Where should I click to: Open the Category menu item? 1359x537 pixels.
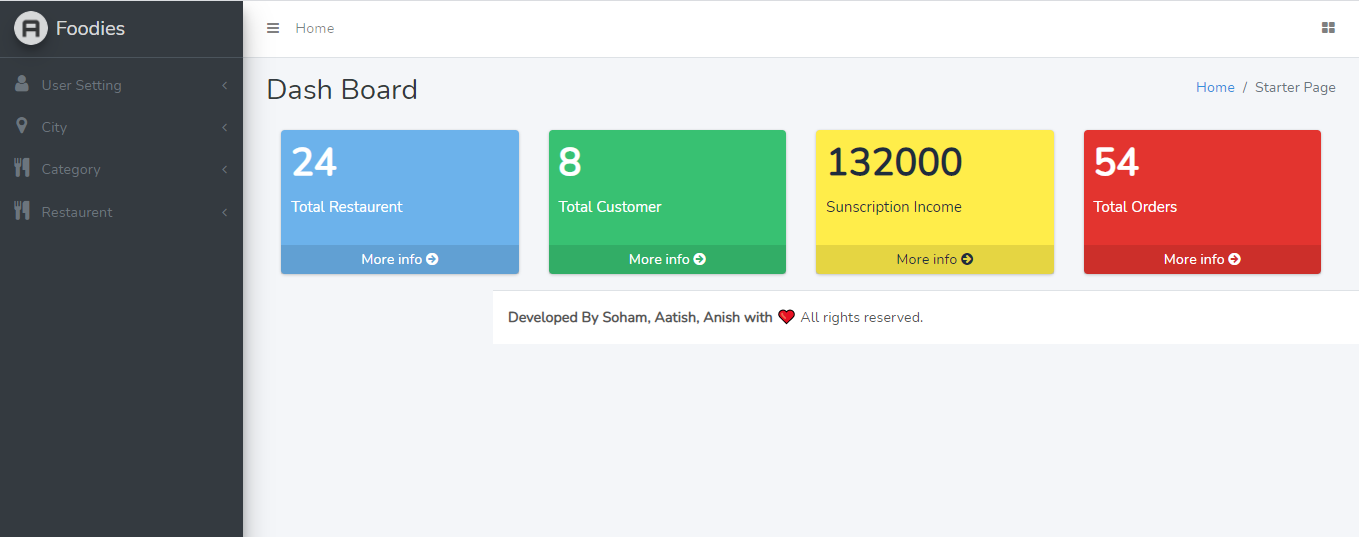pyautogui.click(x=121, y=169)
